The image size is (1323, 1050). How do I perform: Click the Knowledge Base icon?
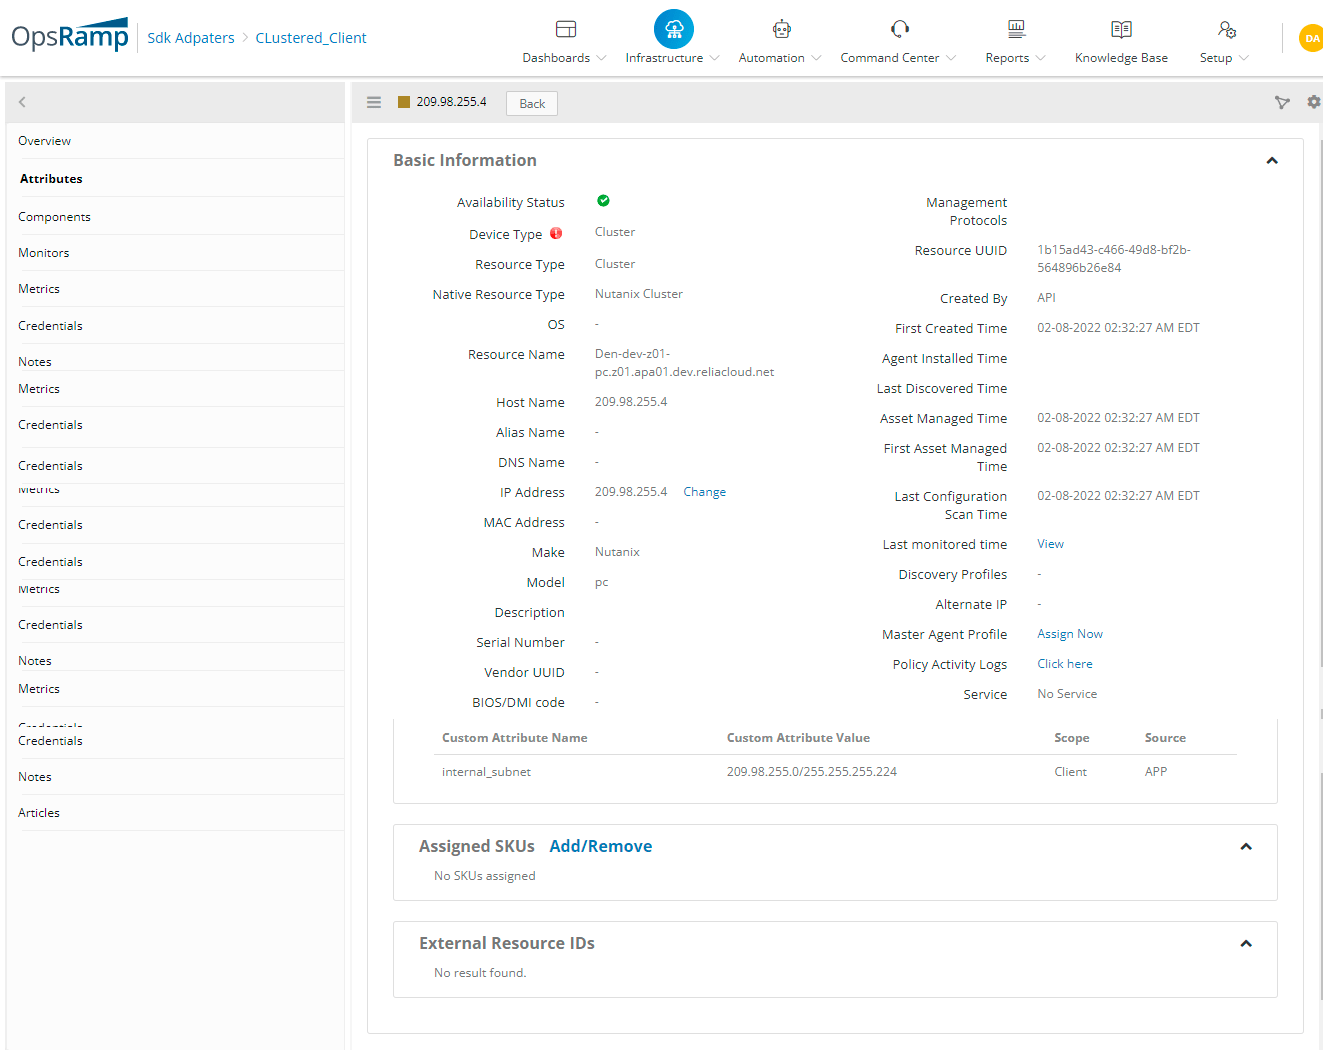point(1120,29)
